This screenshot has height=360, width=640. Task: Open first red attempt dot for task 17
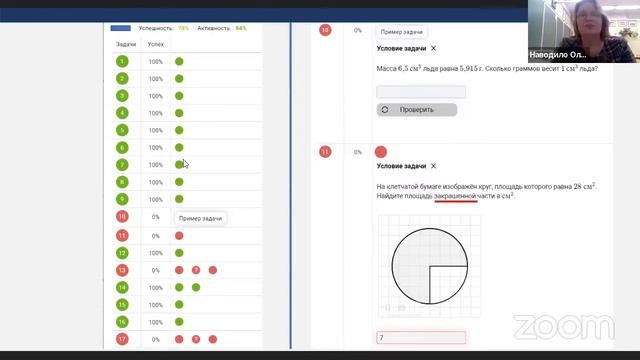tap(179, 339)
